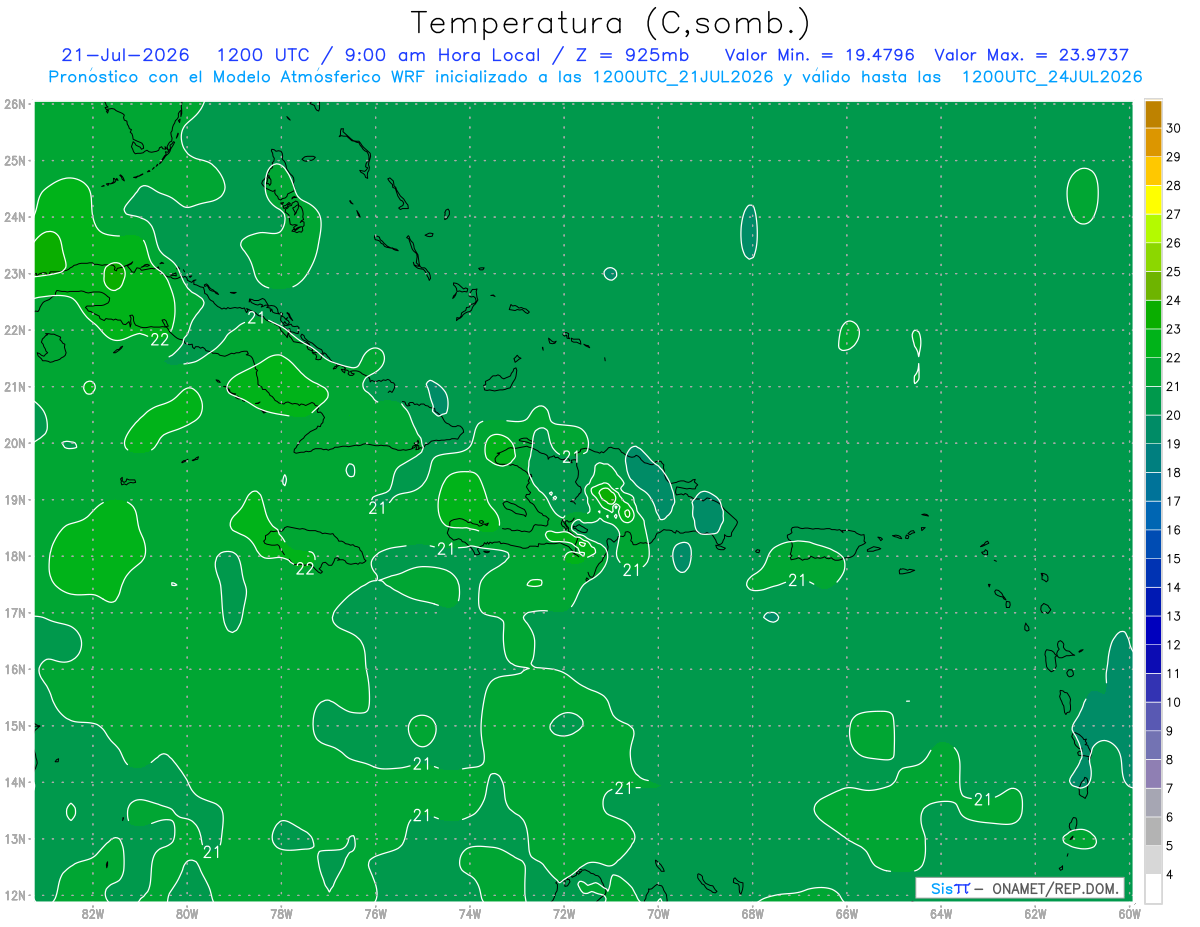This screenshot has width=1200, height=927.
Task: Click color scale label '30'
Action: 1173,128
